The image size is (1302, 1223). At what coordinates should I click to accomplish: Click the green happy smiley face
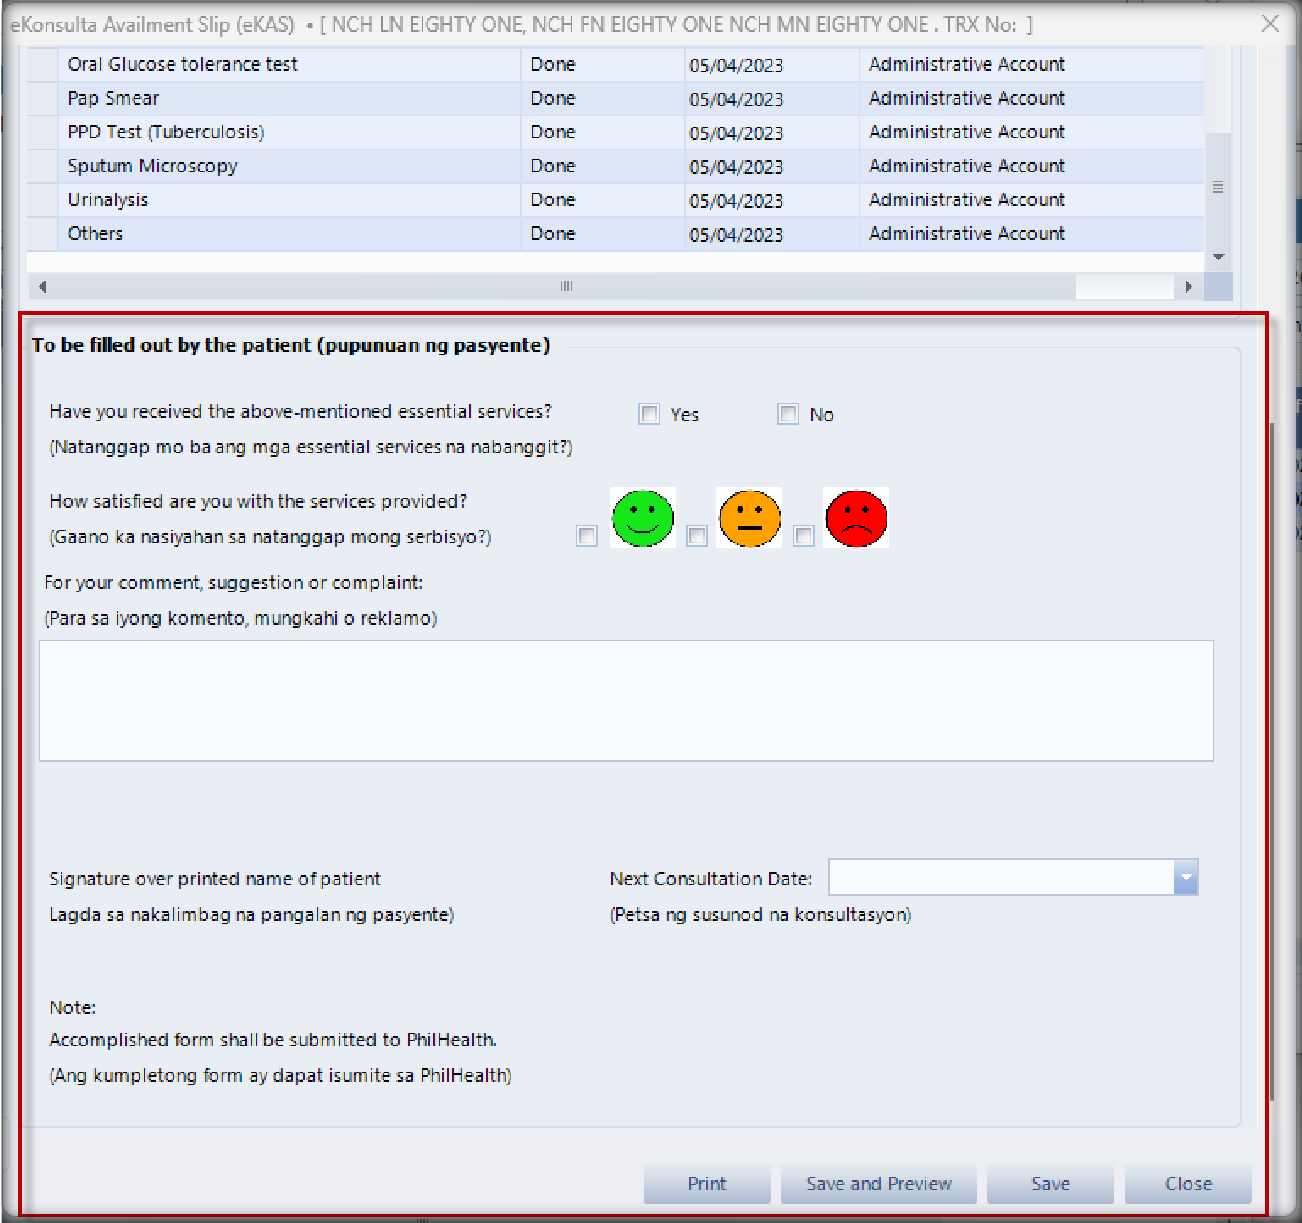click(643, 518)
